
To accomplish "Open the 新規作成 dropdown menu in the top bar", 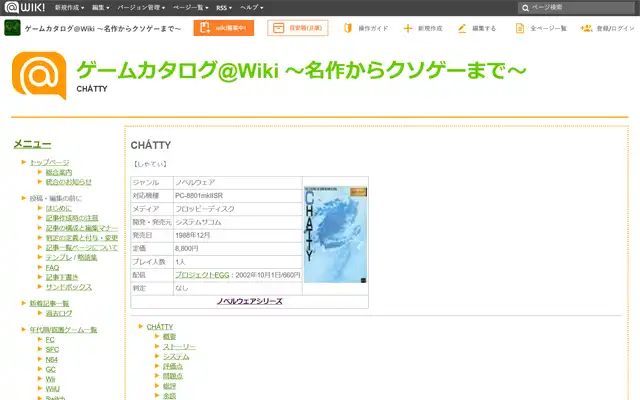I will [69, 8].
